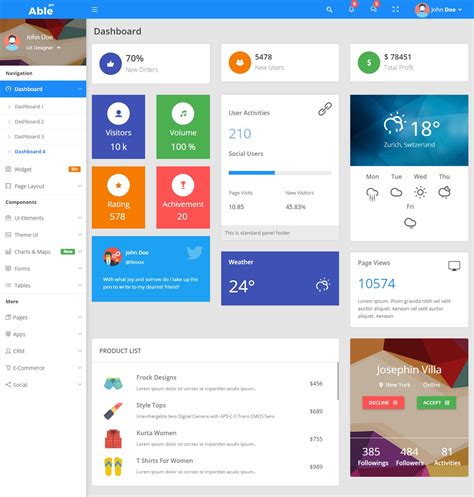This screenshot has height=497, width=474.
Task: Click the 484 Followers stat
Action: tap(409, 456)
